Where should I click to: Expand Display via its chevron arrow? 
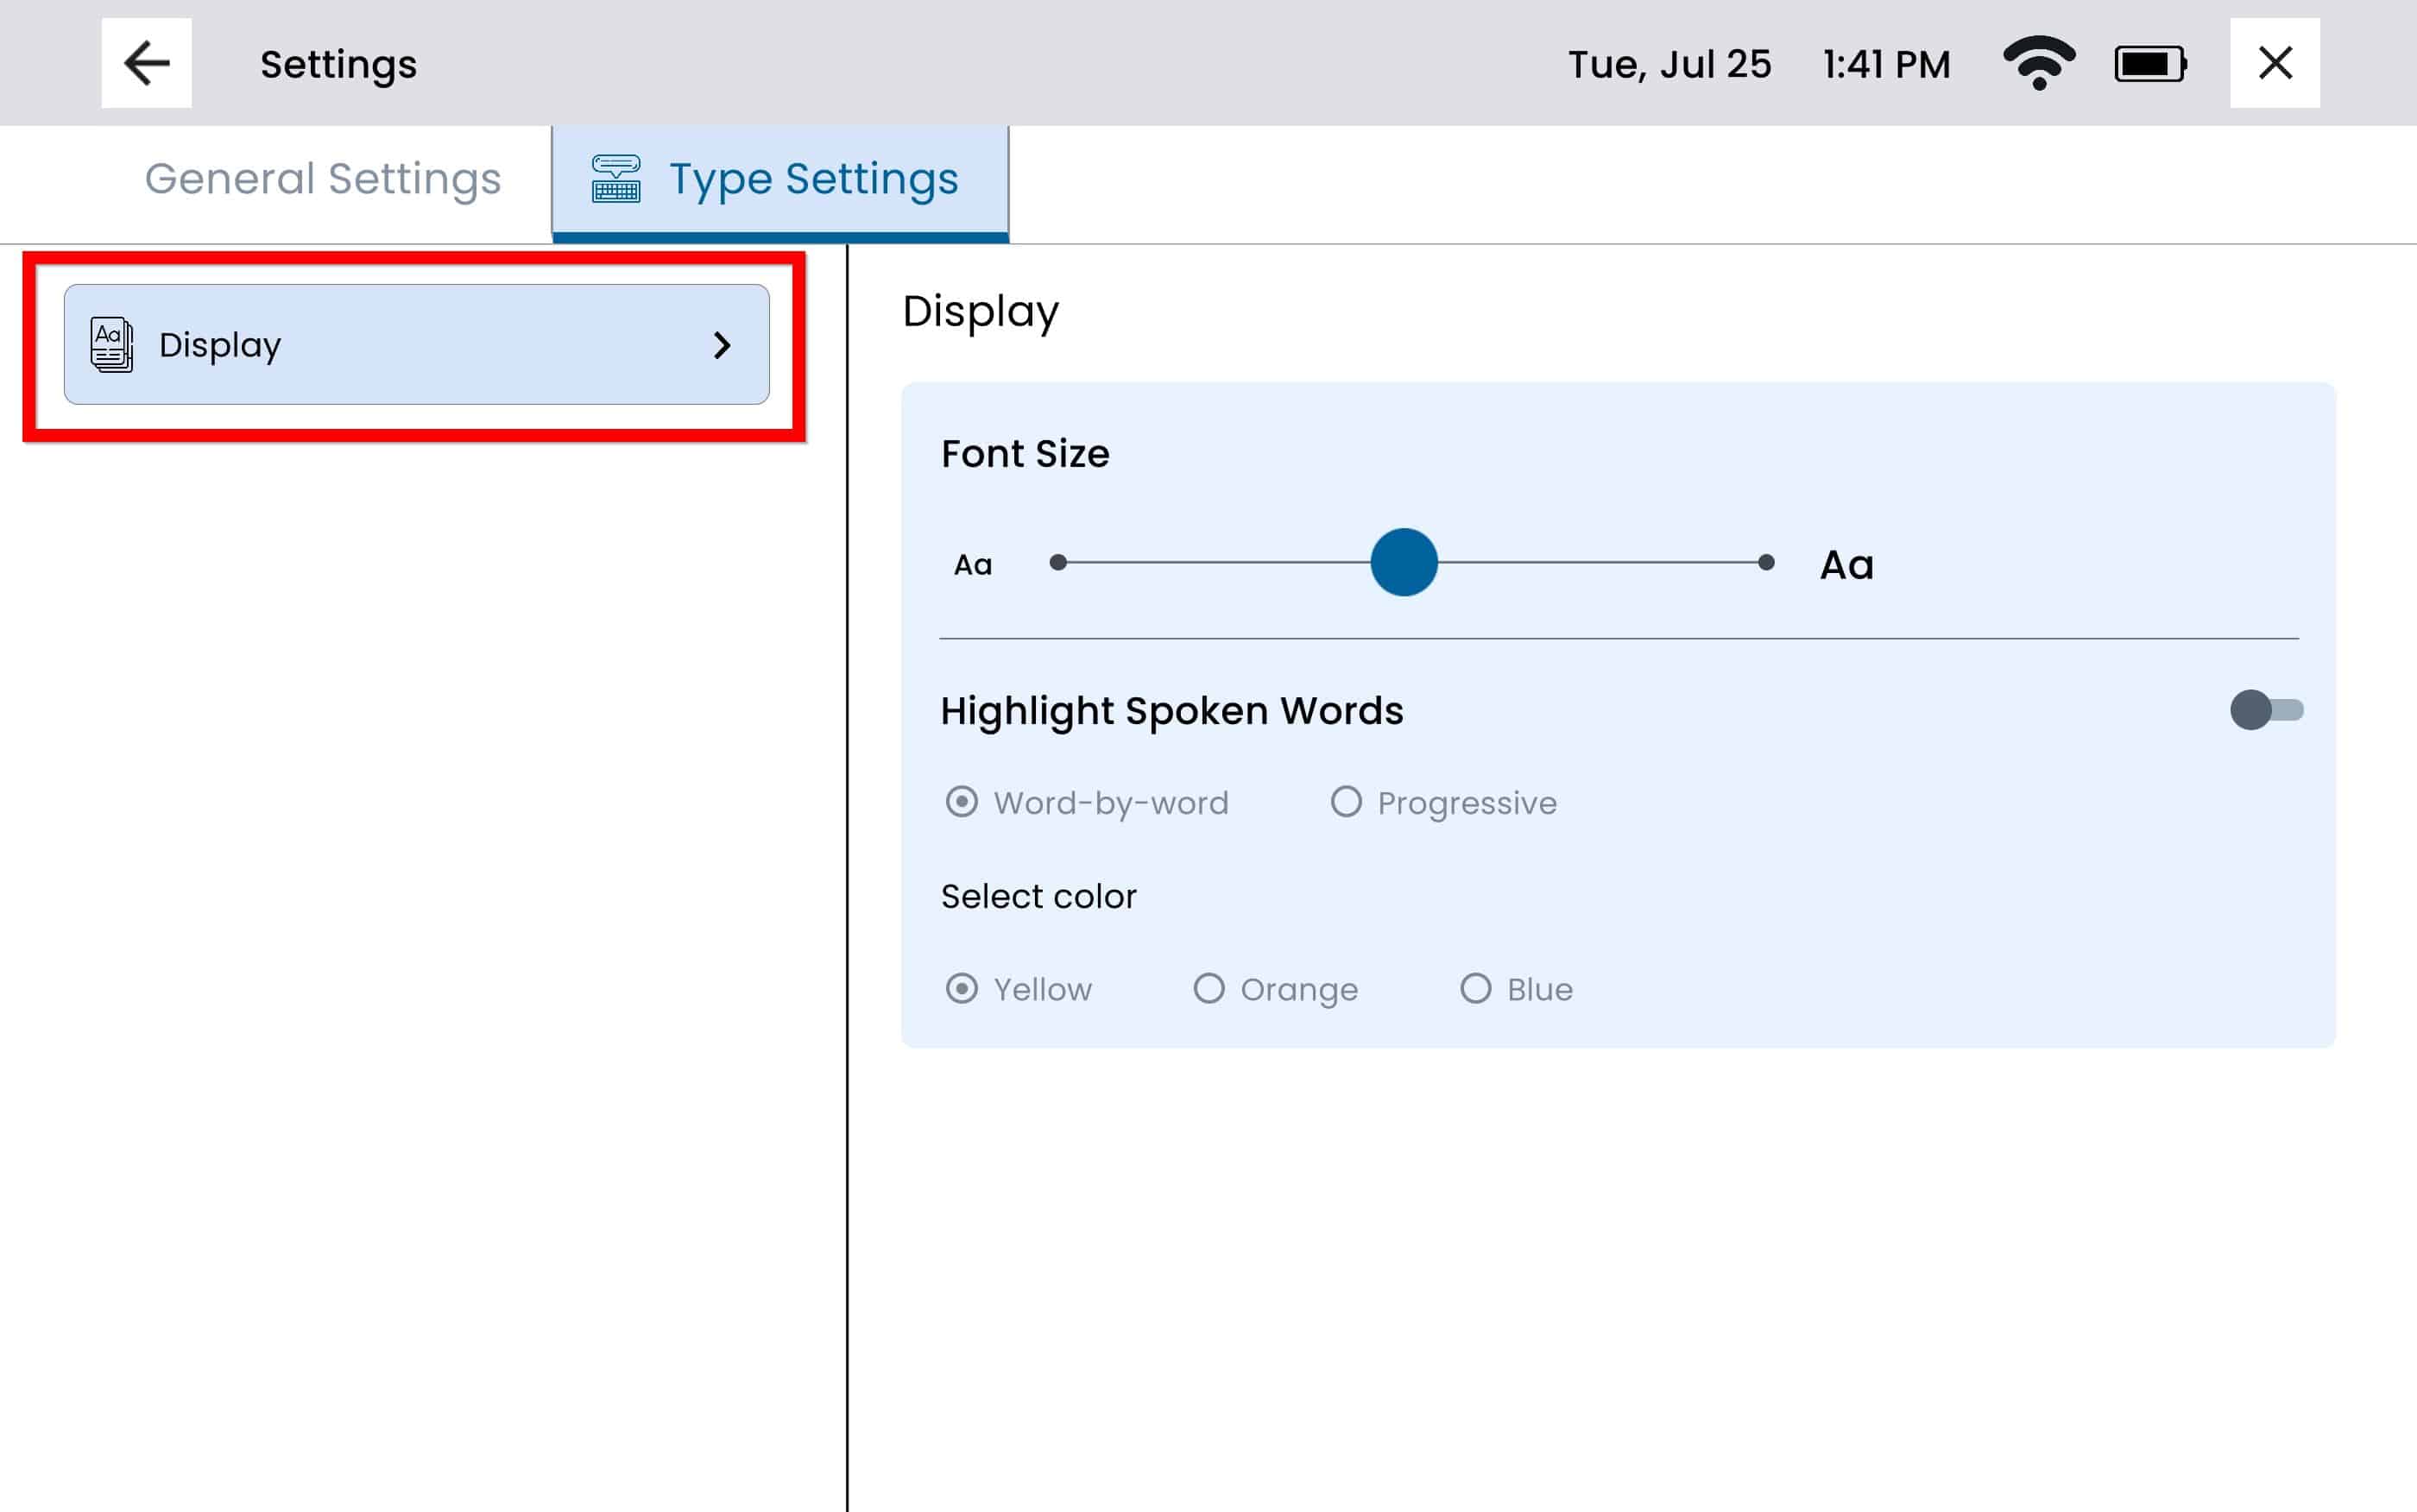click(x=722, y=345)
